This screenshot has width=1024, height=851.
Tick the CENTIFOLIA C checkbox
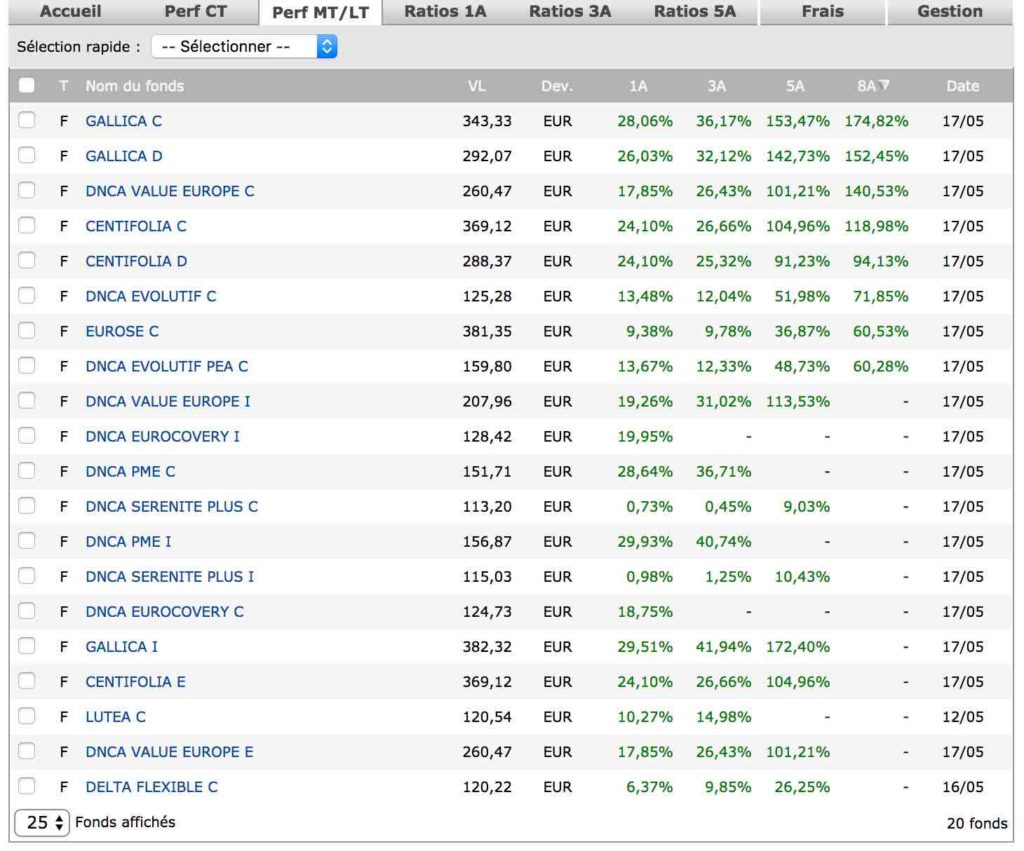27,225
